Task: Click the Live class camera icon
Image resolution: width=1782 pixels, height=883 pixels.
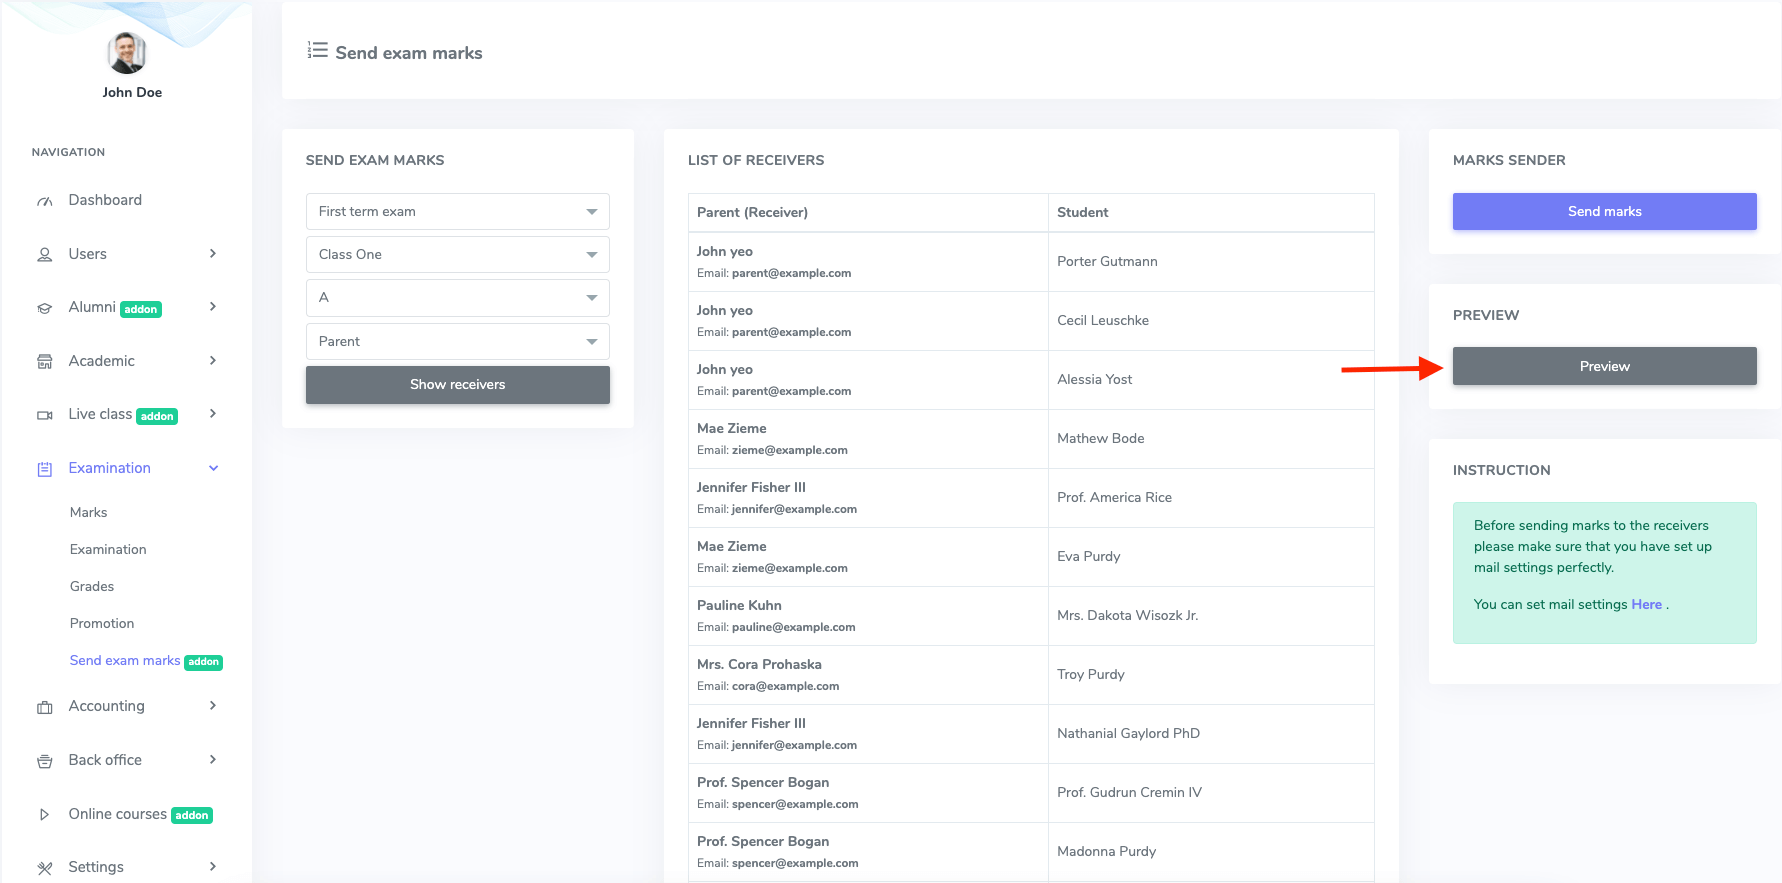Action: (45, 415)
